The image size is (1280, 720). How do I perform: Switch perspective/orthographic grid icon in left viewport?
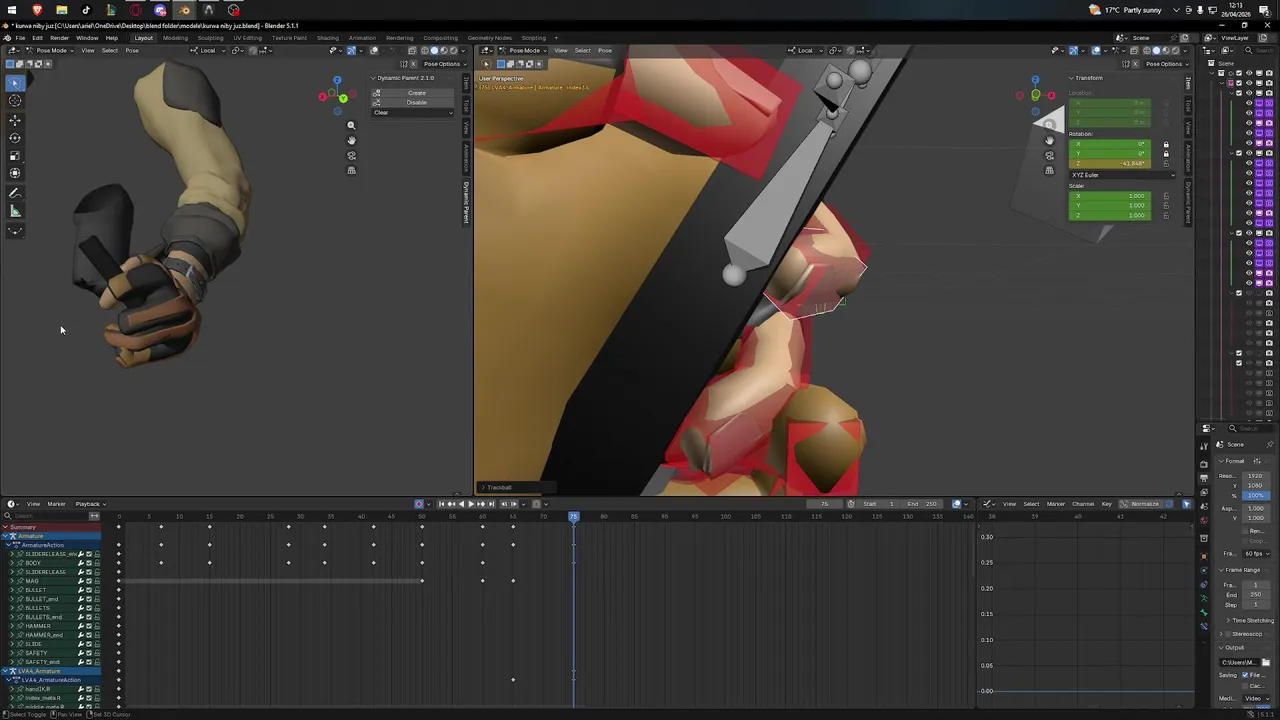coord(351,170)
